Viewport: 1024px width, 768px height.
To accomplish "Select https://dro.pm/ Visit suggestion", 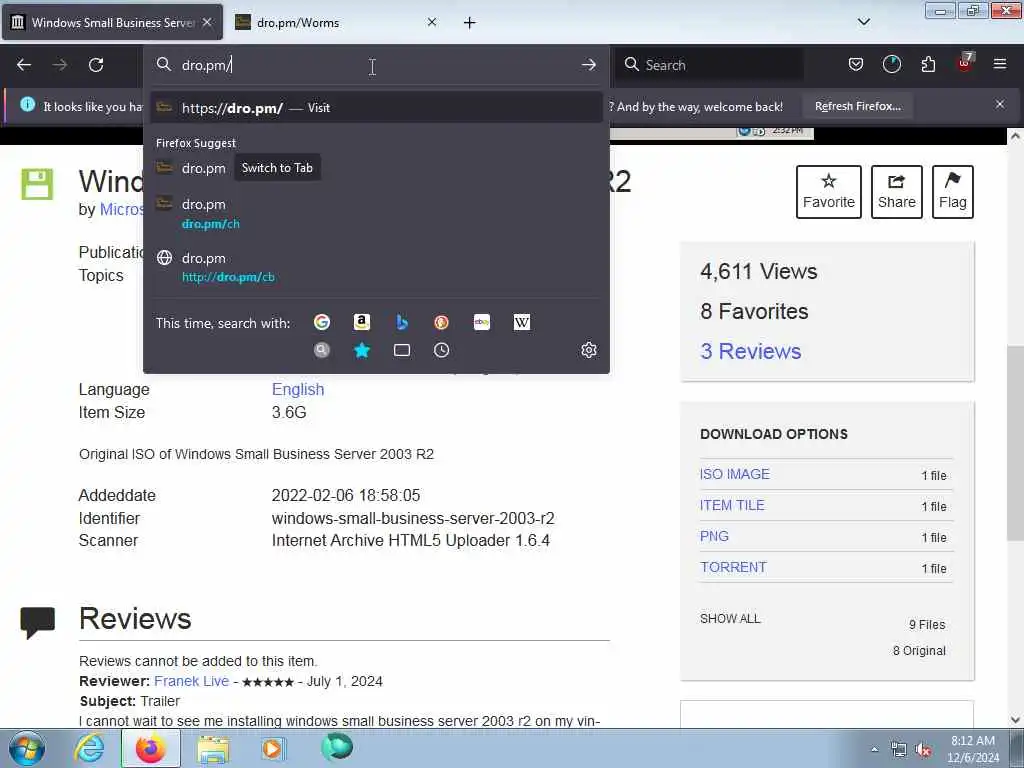I will (x=376, y=108).
